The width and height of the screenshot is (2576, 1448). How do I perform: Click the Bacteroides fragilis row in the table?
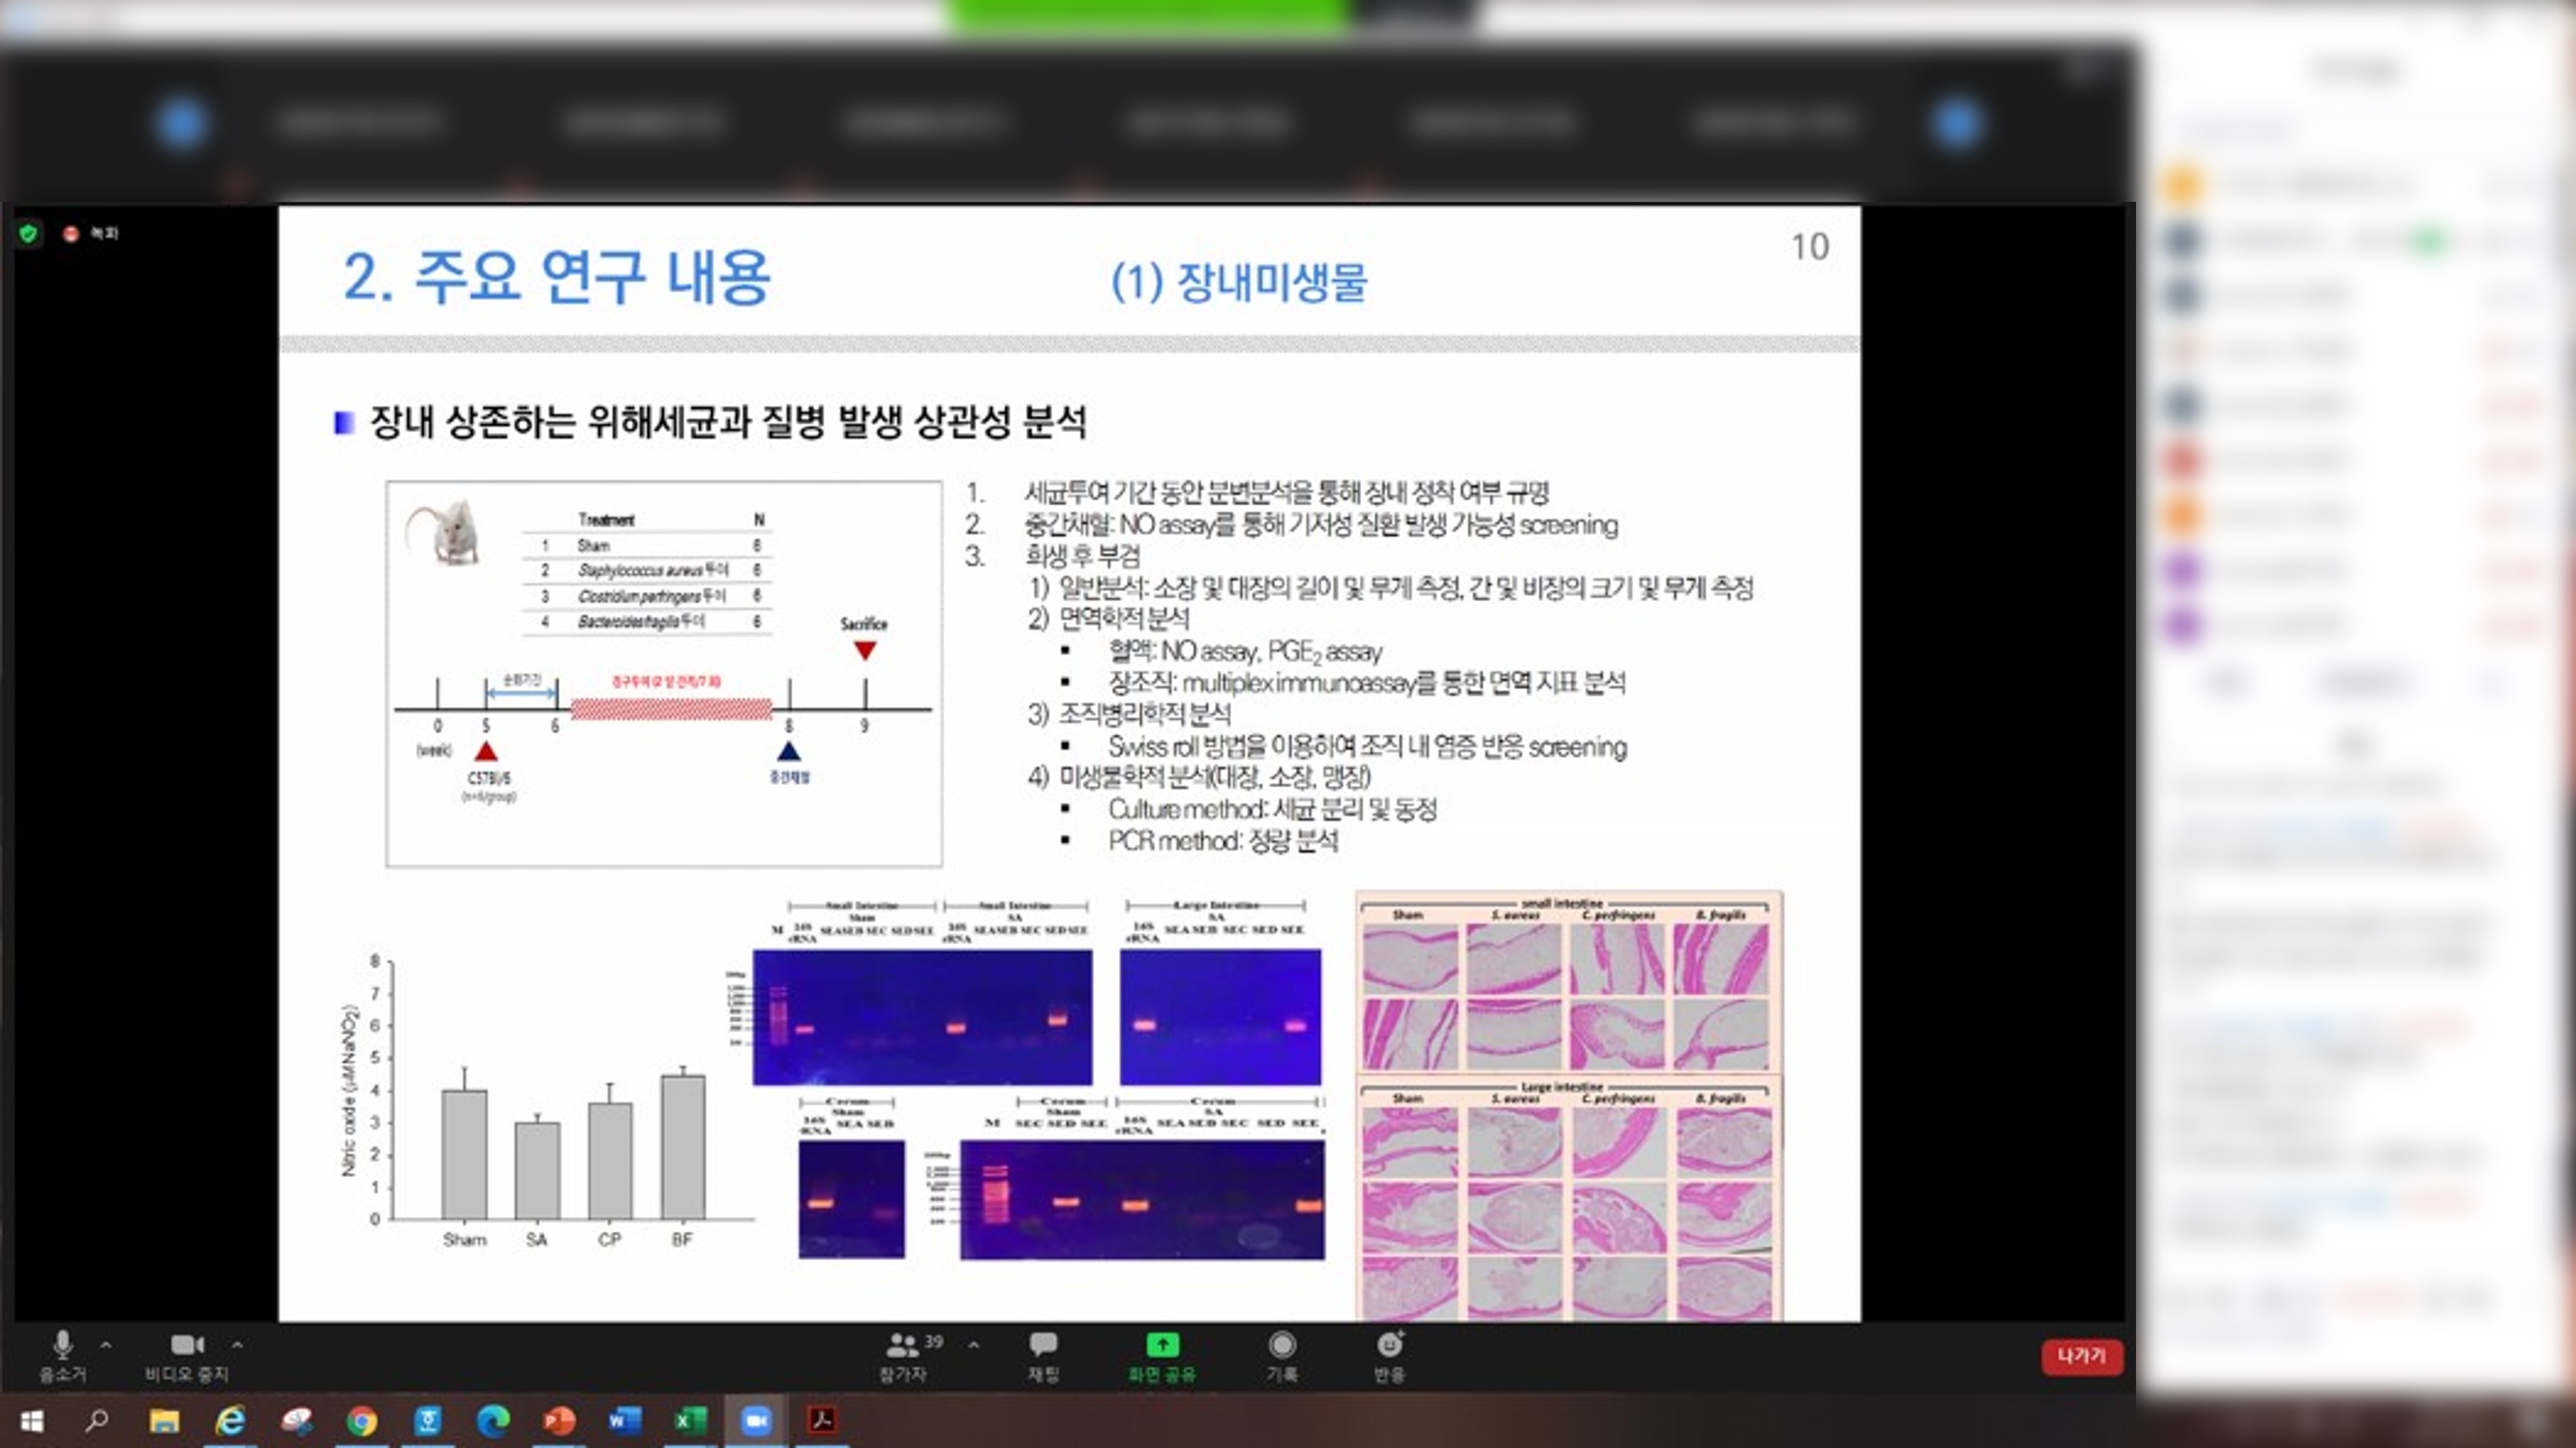(x=647, y=622)
